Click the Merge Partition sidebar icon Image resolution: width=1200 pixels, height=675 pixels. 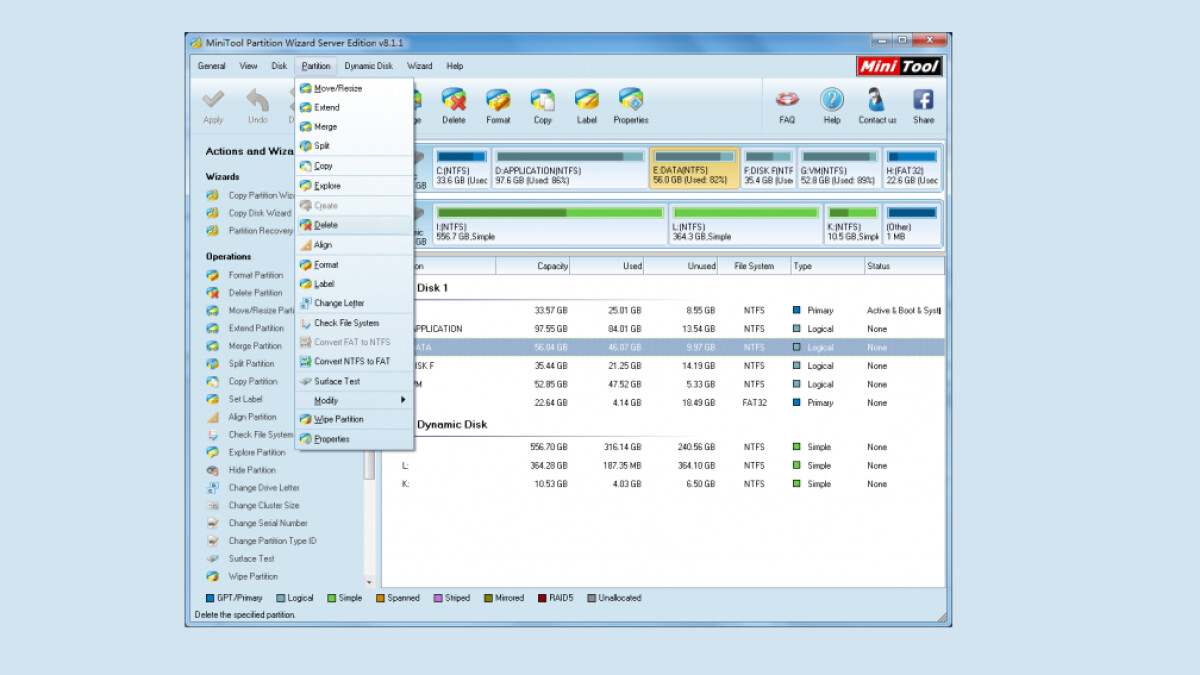pyautogui.click(x=213, y=346)
